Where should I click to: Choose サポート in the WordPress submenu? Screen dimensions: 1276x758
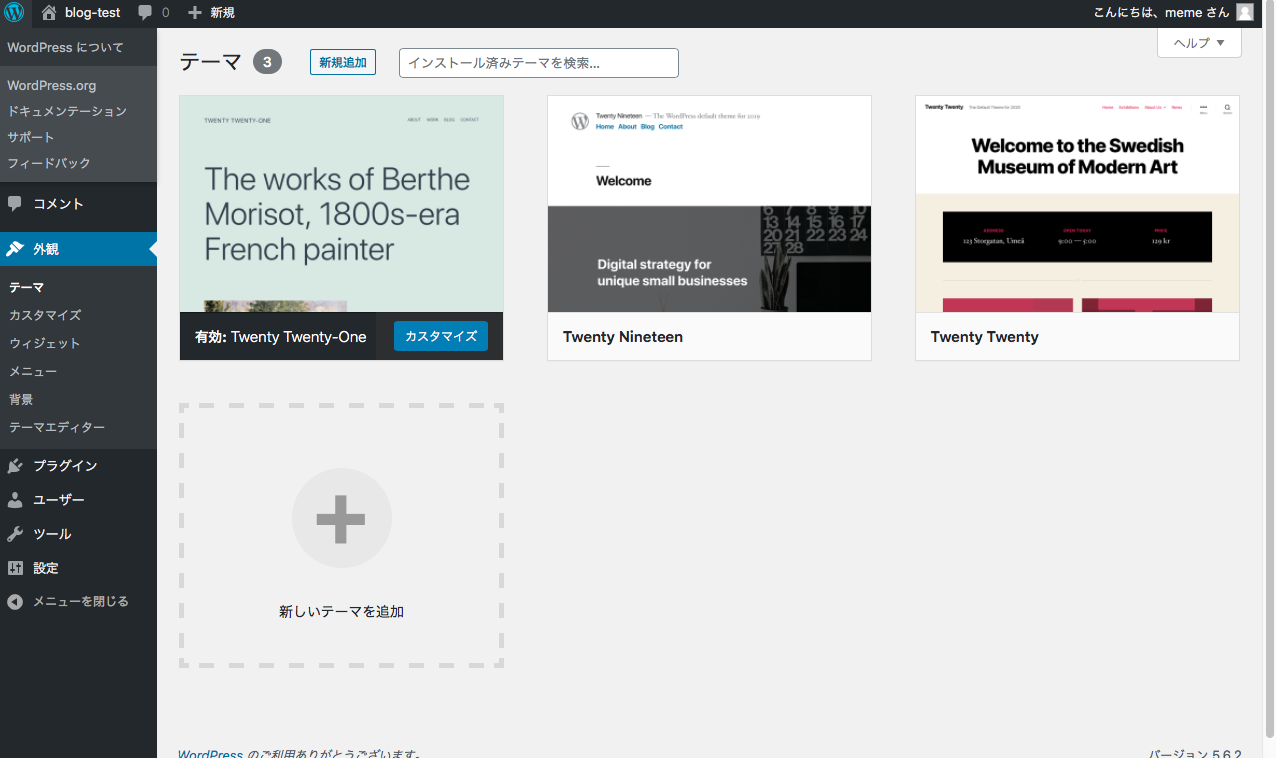31,137
